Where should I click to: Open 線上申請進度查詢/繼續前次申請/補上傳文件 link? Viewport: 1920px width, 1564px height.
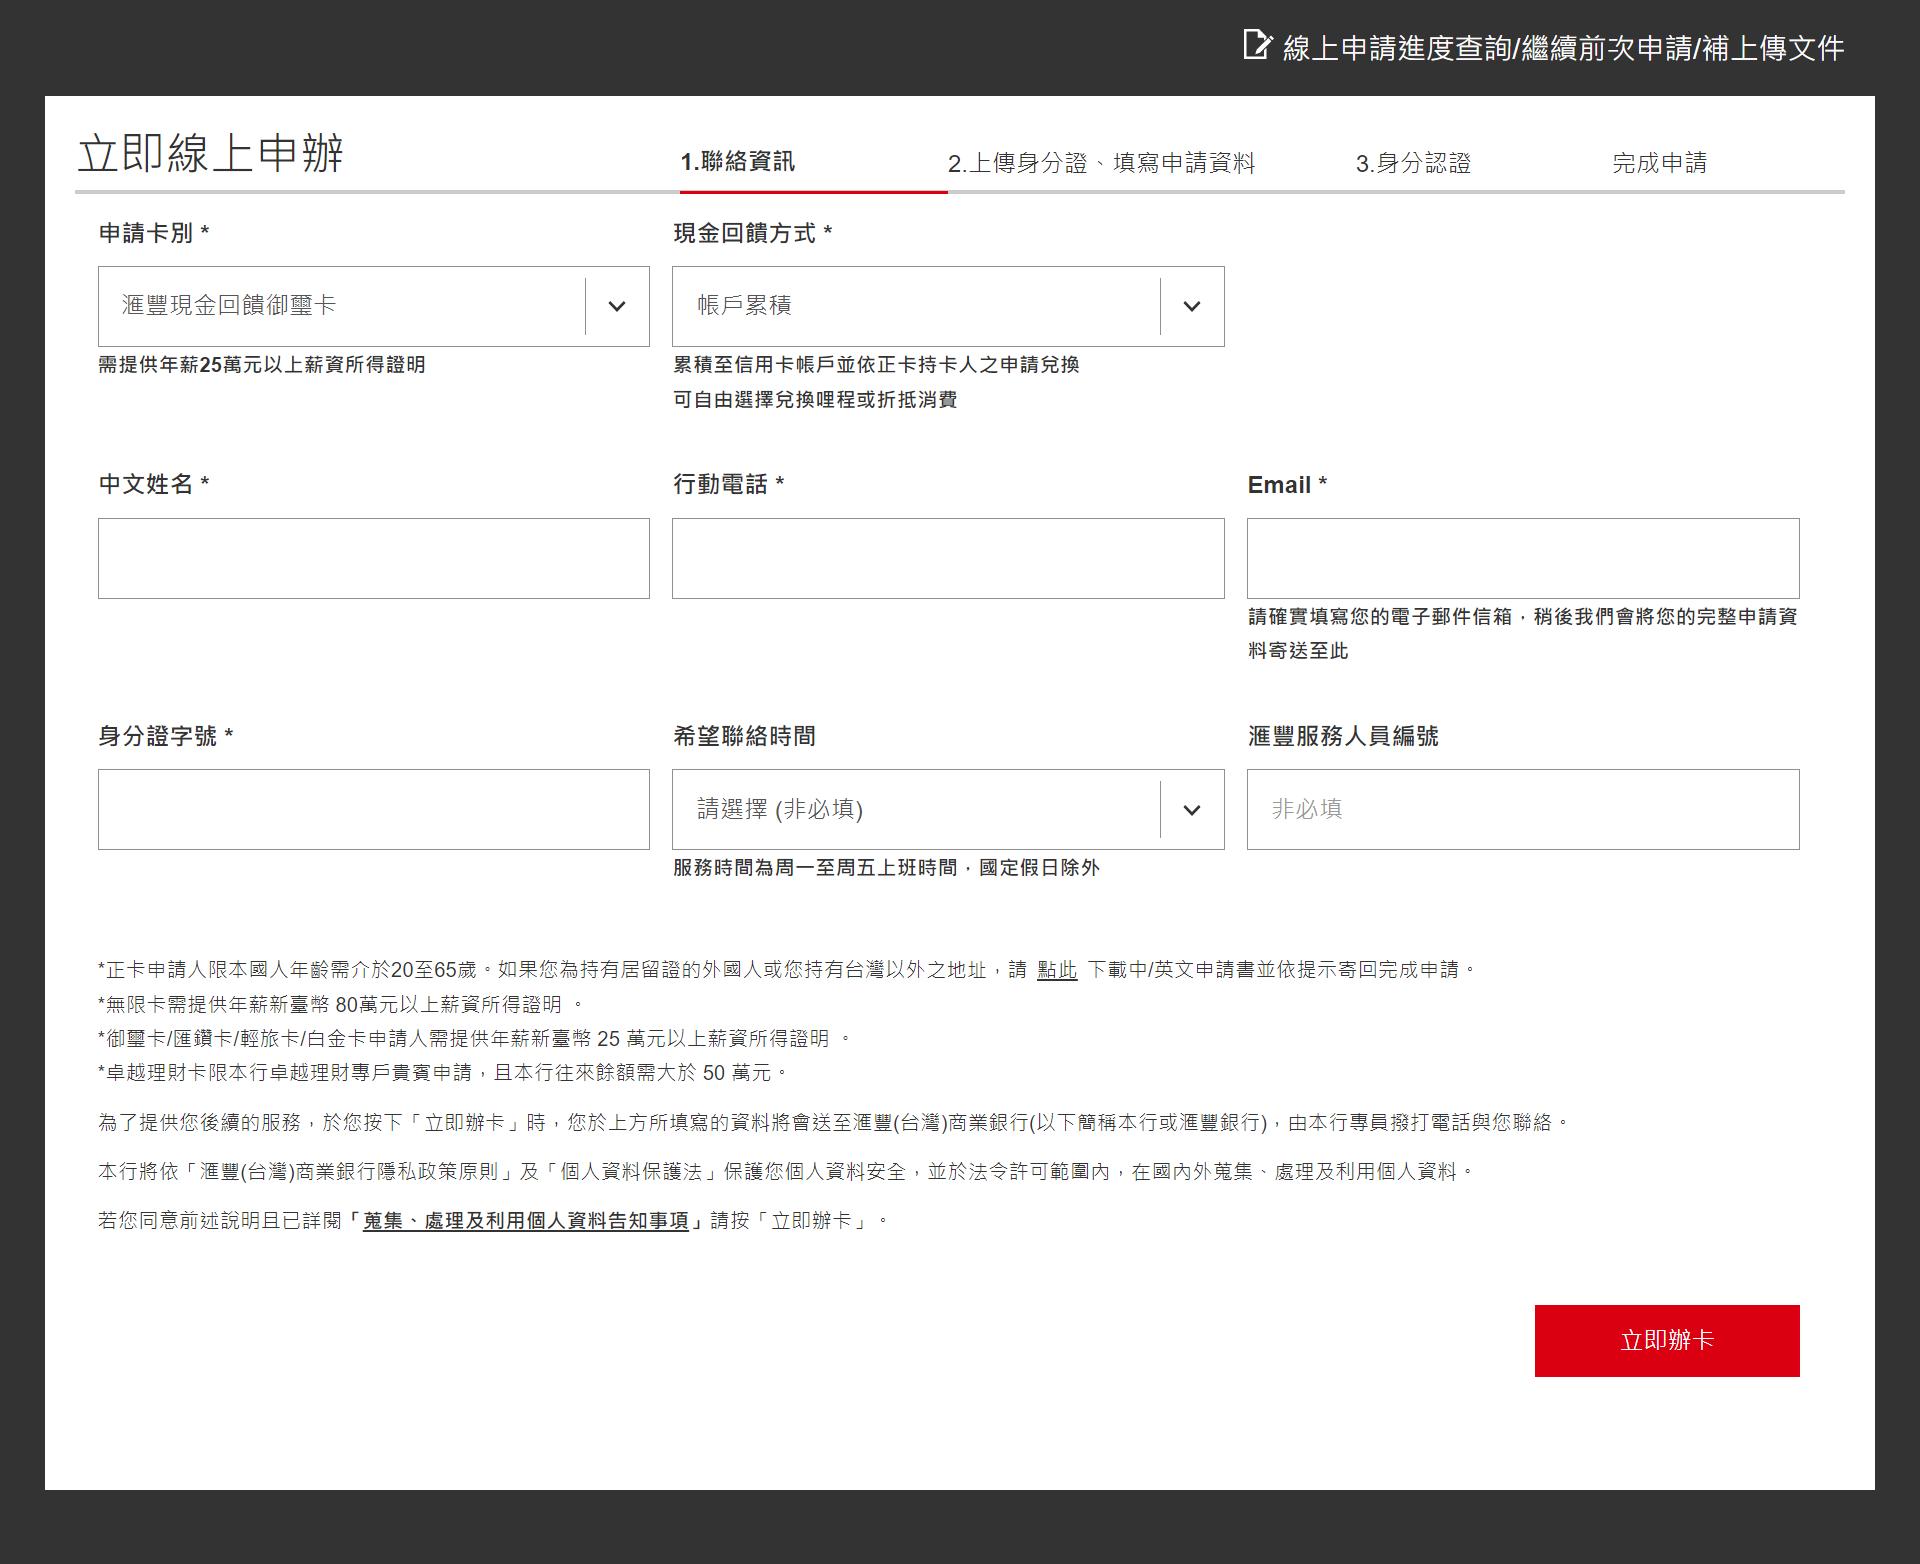tap(1563, 48)
